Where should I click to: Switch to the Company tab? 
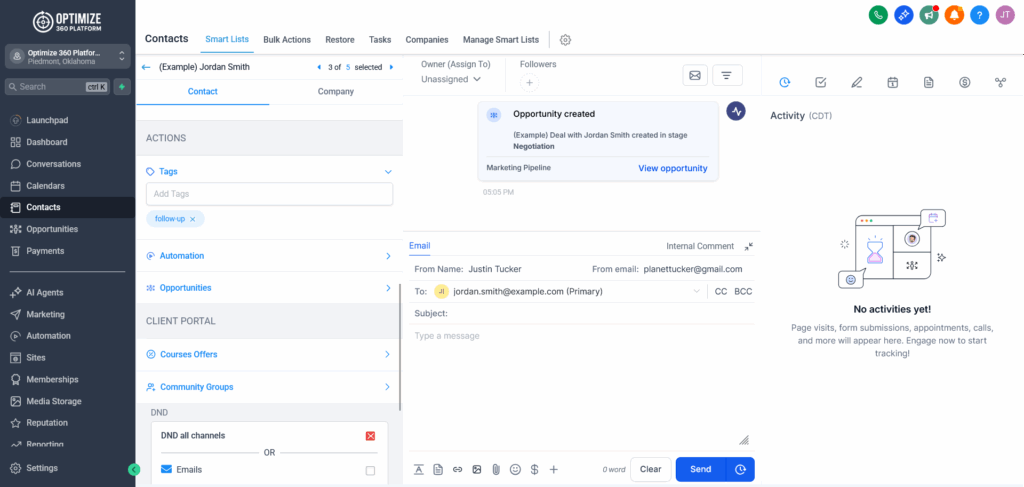coord(336,91)
